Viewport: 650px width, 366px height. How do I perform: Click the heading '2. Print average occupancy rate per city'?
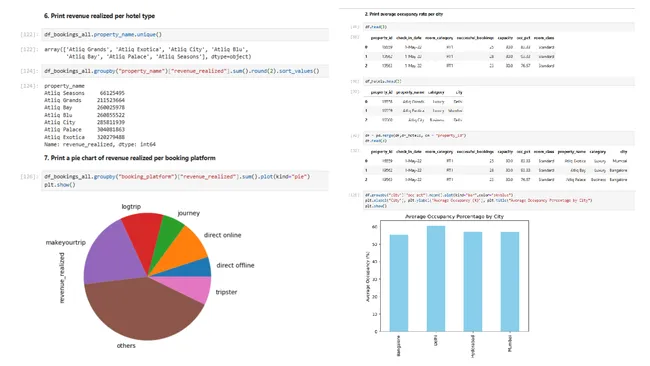404,14
